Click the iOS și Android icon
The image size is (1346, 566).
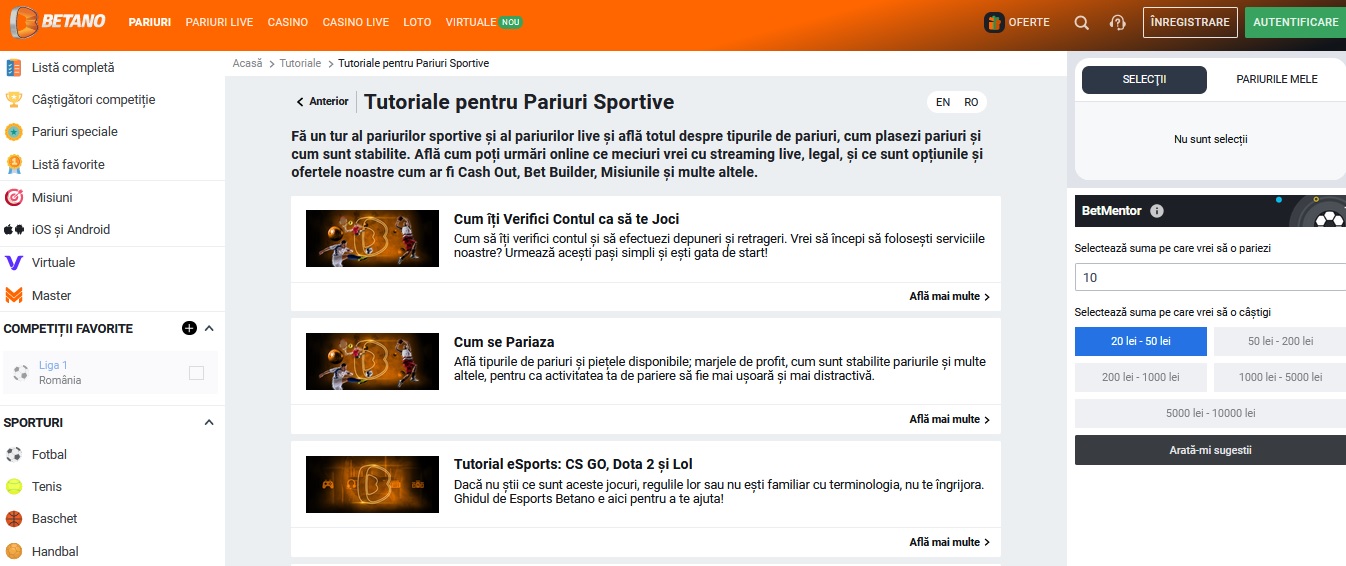point(14,229)
